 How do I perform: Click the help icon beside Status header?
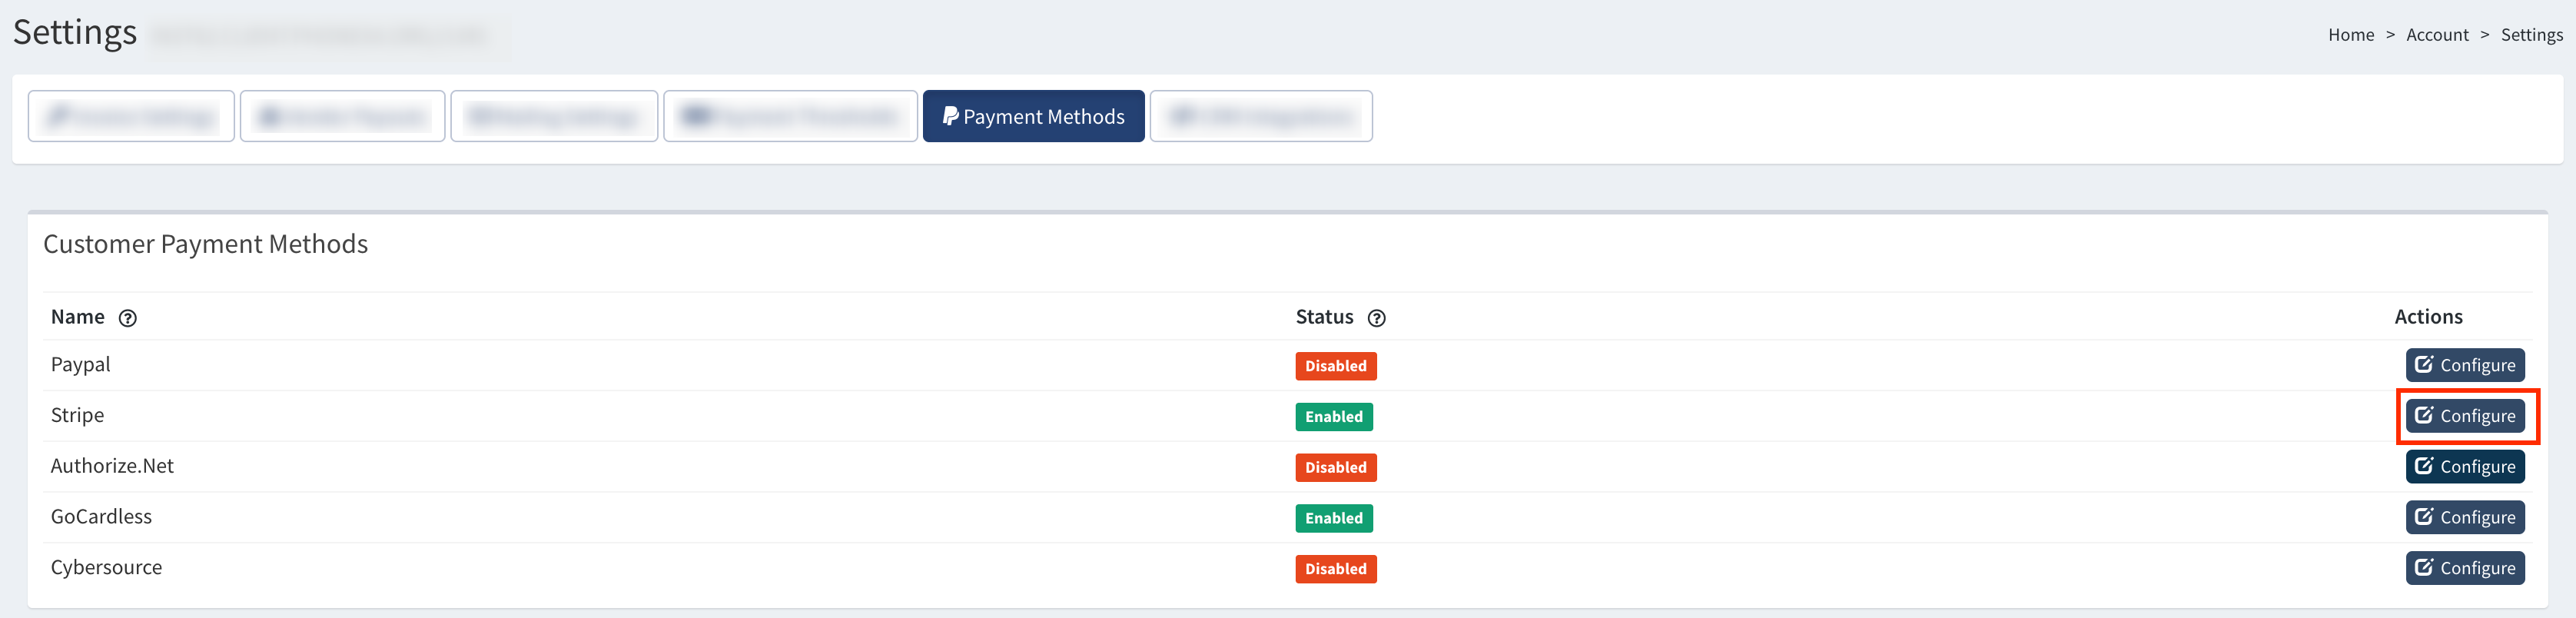1376,318
